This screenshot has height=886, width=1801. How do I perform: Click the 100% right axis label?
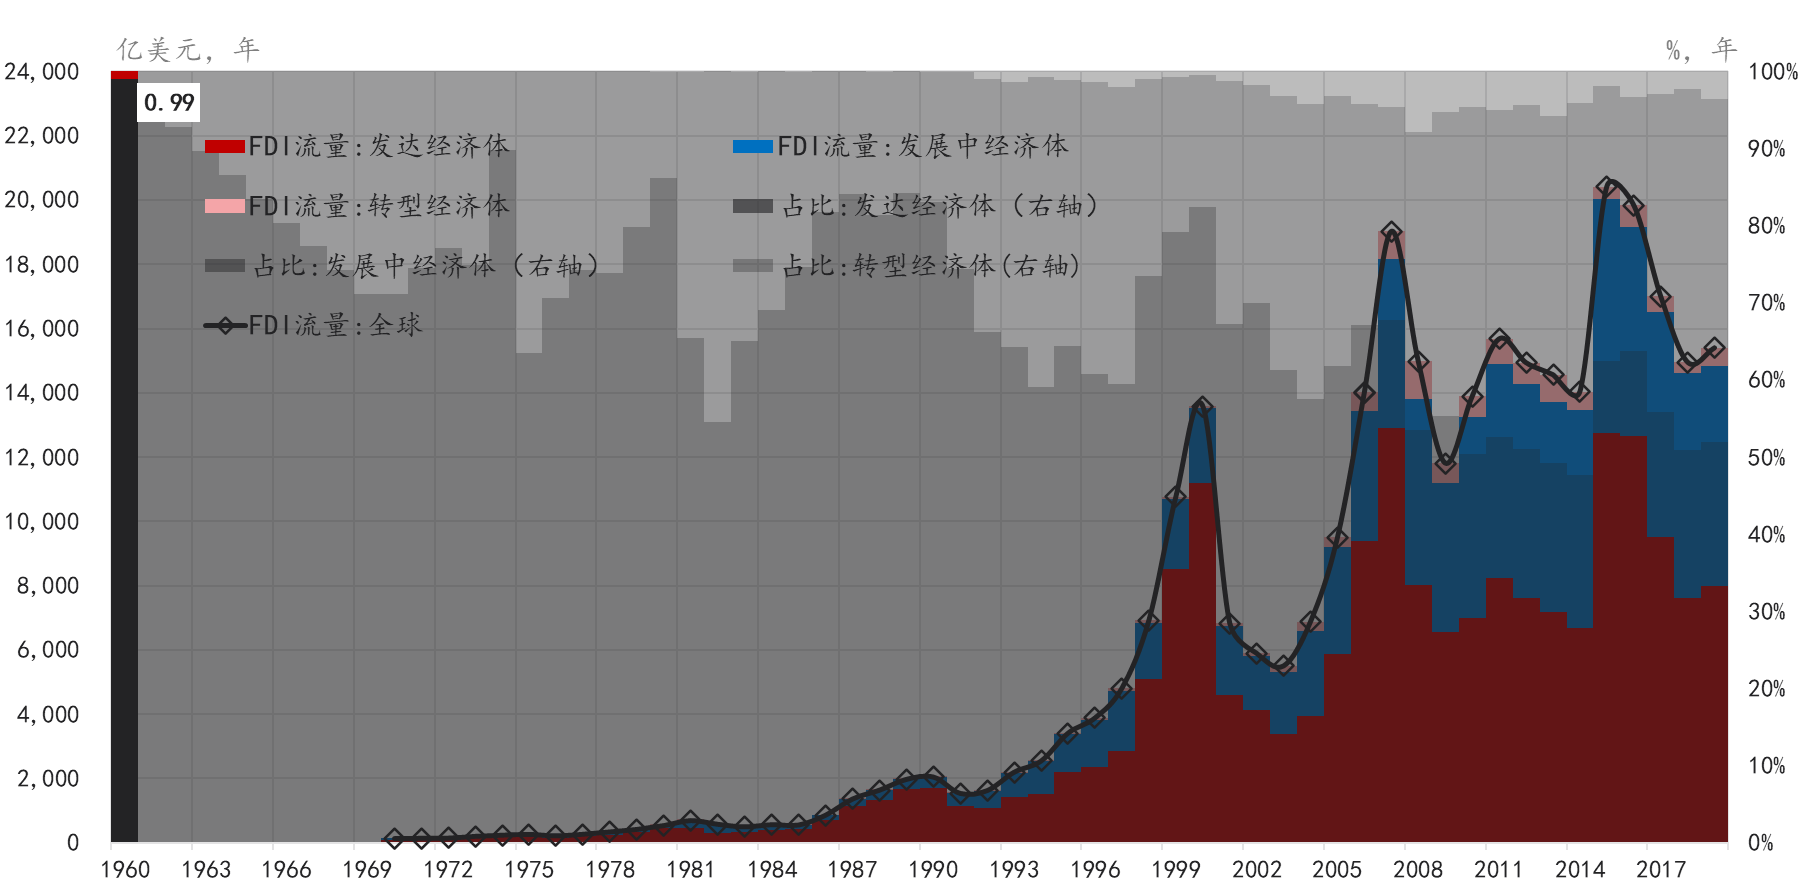point(1773,72)
